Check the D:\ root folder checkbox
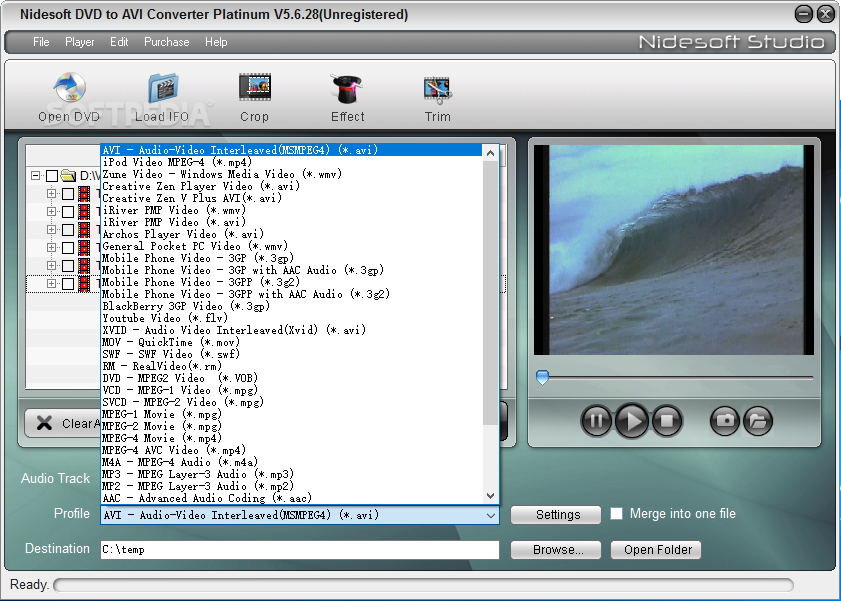The image size is (841, 601). point(52,176)
